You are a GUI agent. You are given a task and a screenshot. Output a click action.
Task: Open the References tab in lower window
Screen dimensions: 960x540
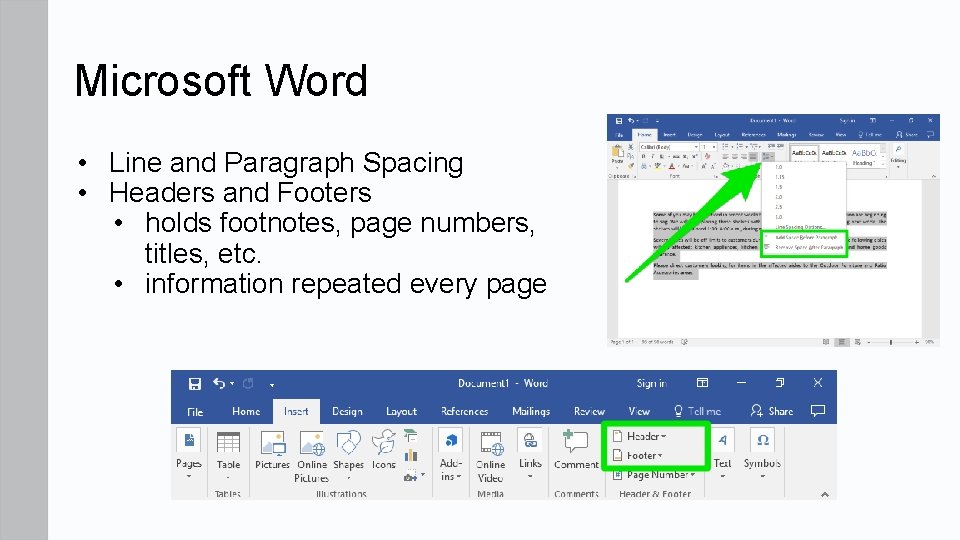click(464, 411)
